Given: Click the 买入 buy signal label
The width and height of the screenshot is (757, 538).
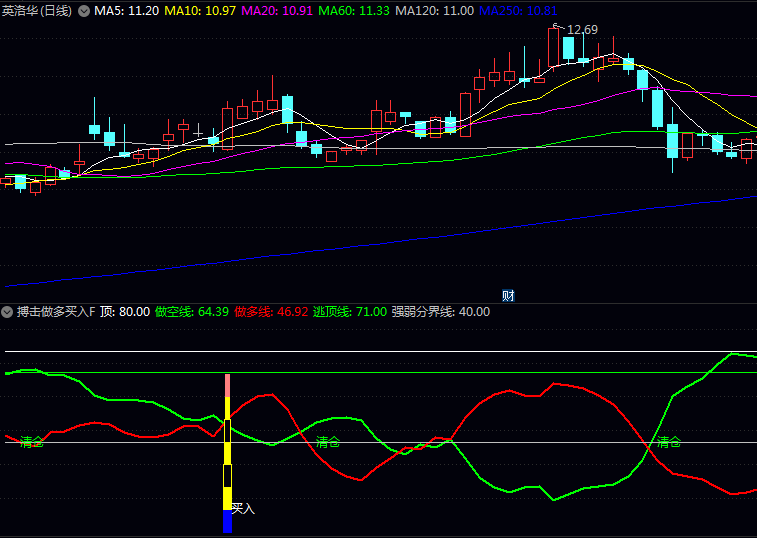Looking at the screenshot, I should (x=244, y=509).
